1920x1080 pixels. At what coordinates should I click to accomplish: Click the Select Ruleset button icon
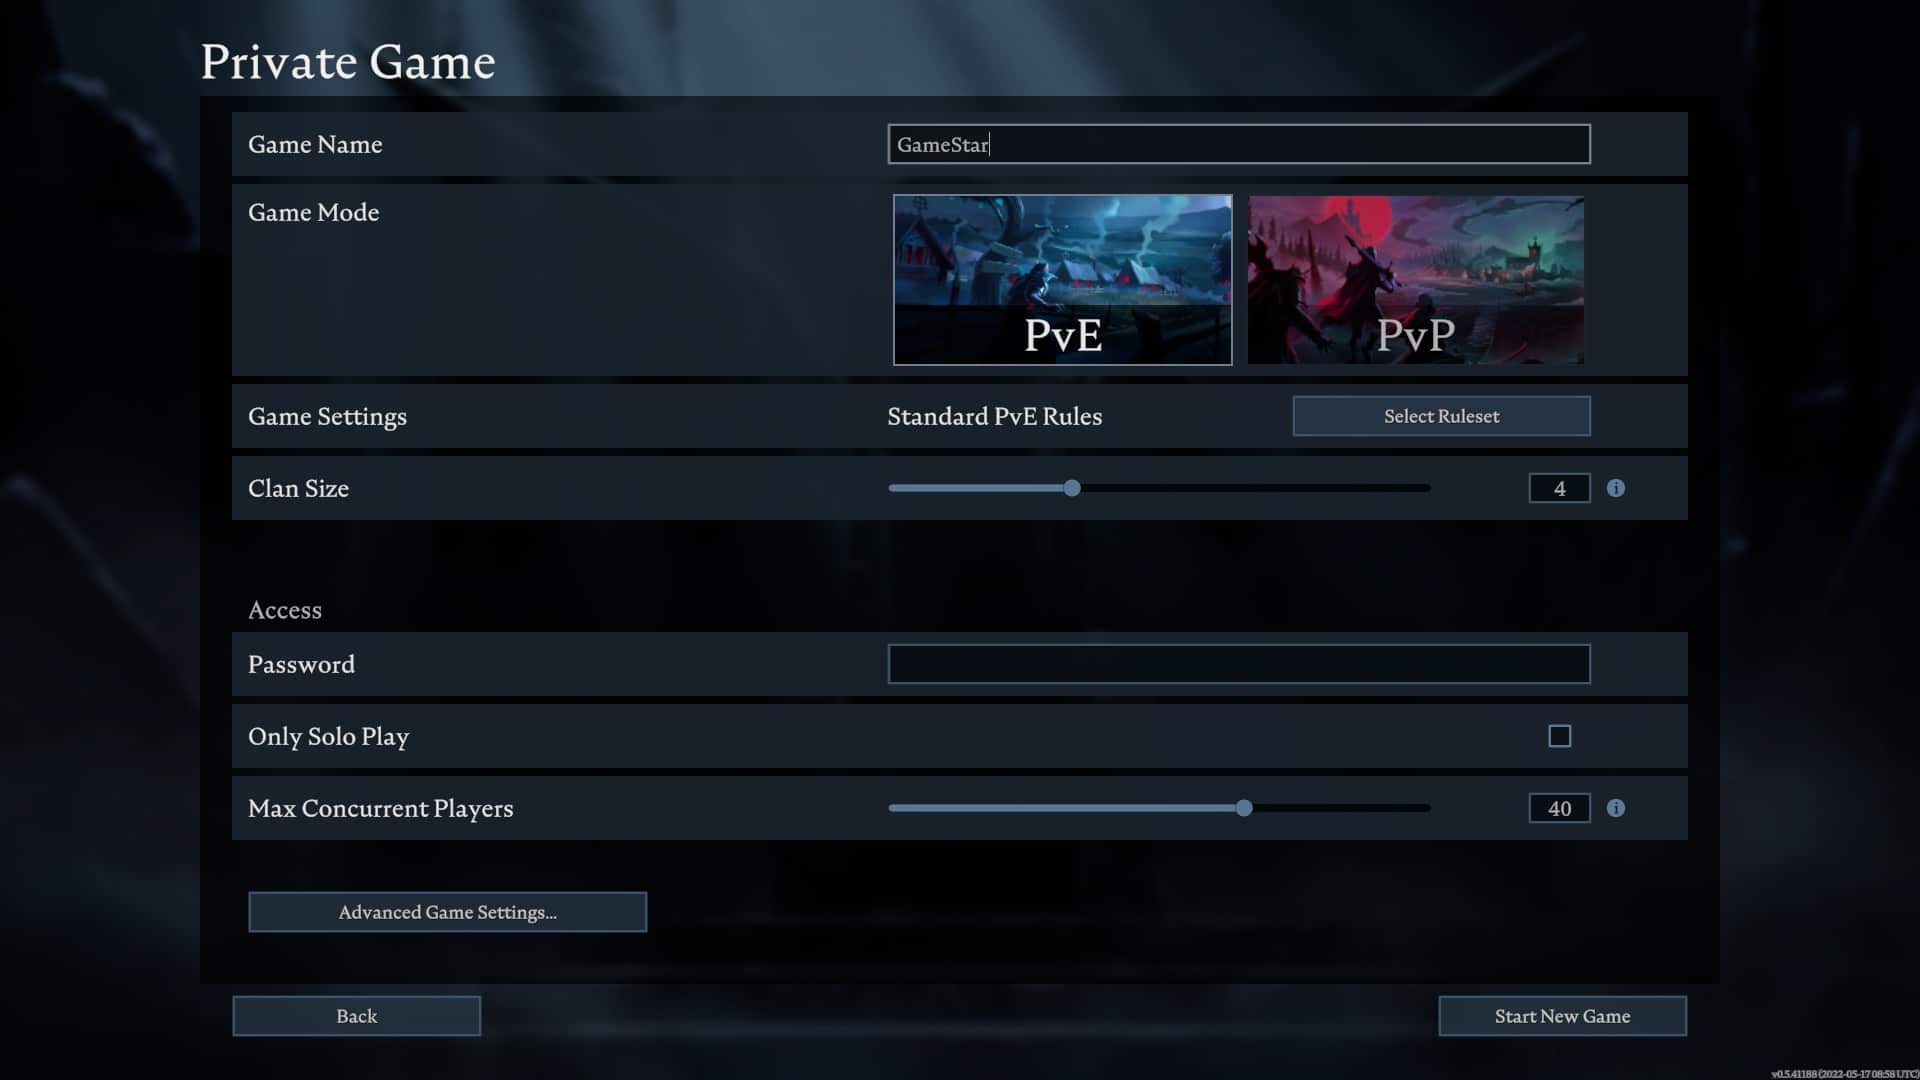point(1441,415)
